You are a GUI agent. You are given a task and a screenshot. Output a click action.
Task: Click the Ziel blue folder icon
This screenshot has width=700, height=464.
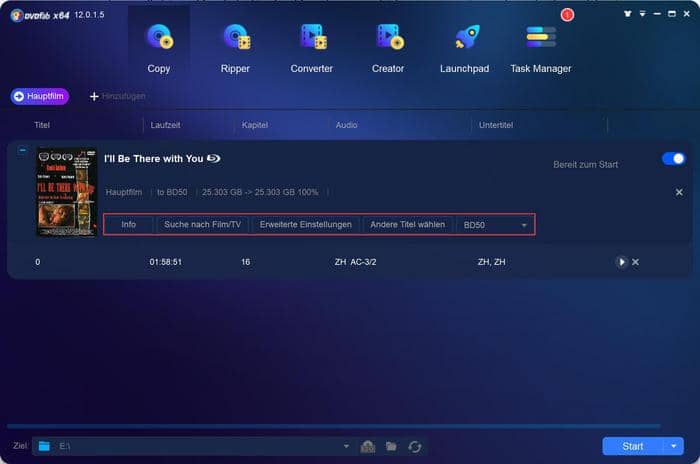44,446
